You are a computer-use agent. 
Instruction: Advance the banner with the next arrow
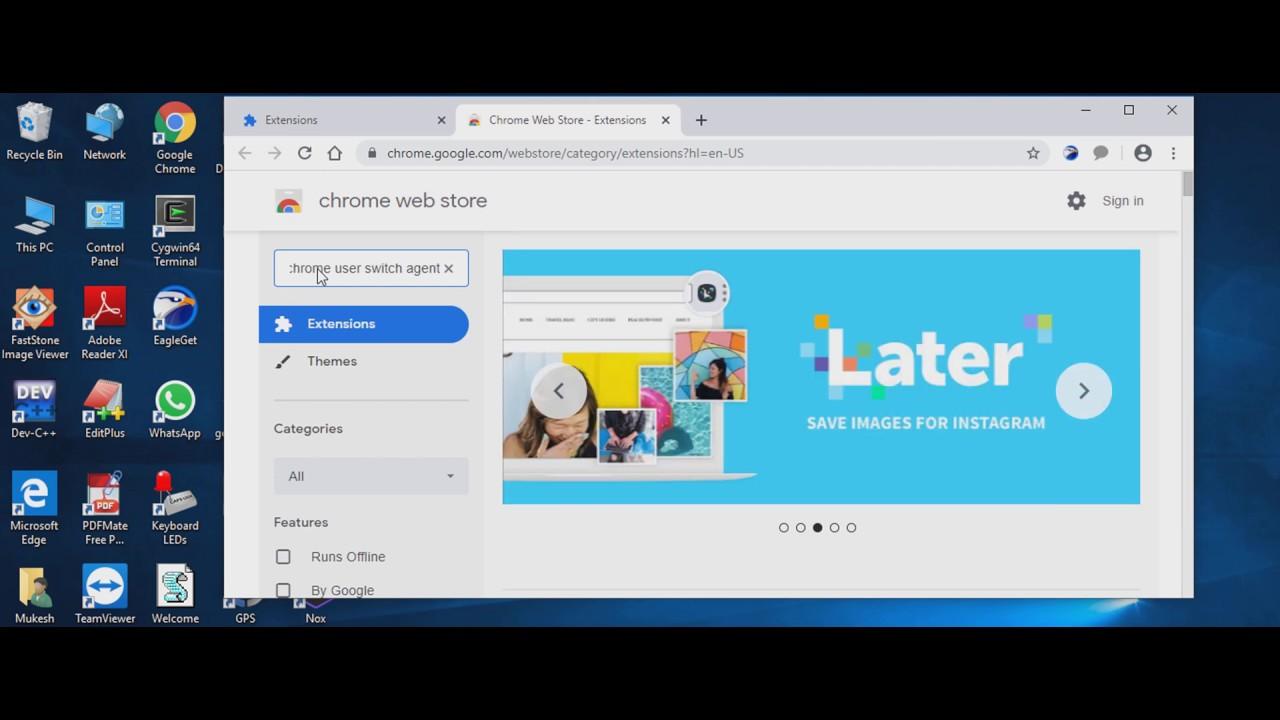tap(1084, 391)
